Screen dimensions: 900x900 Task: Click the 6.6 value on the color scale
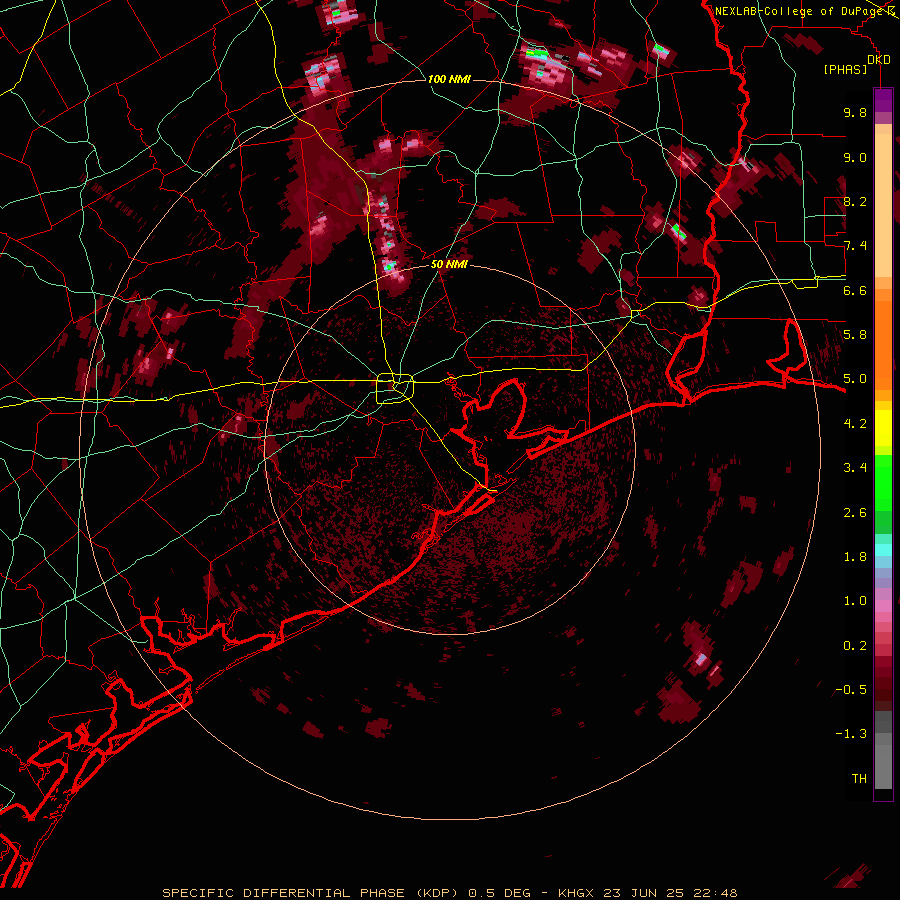point(855,290)
